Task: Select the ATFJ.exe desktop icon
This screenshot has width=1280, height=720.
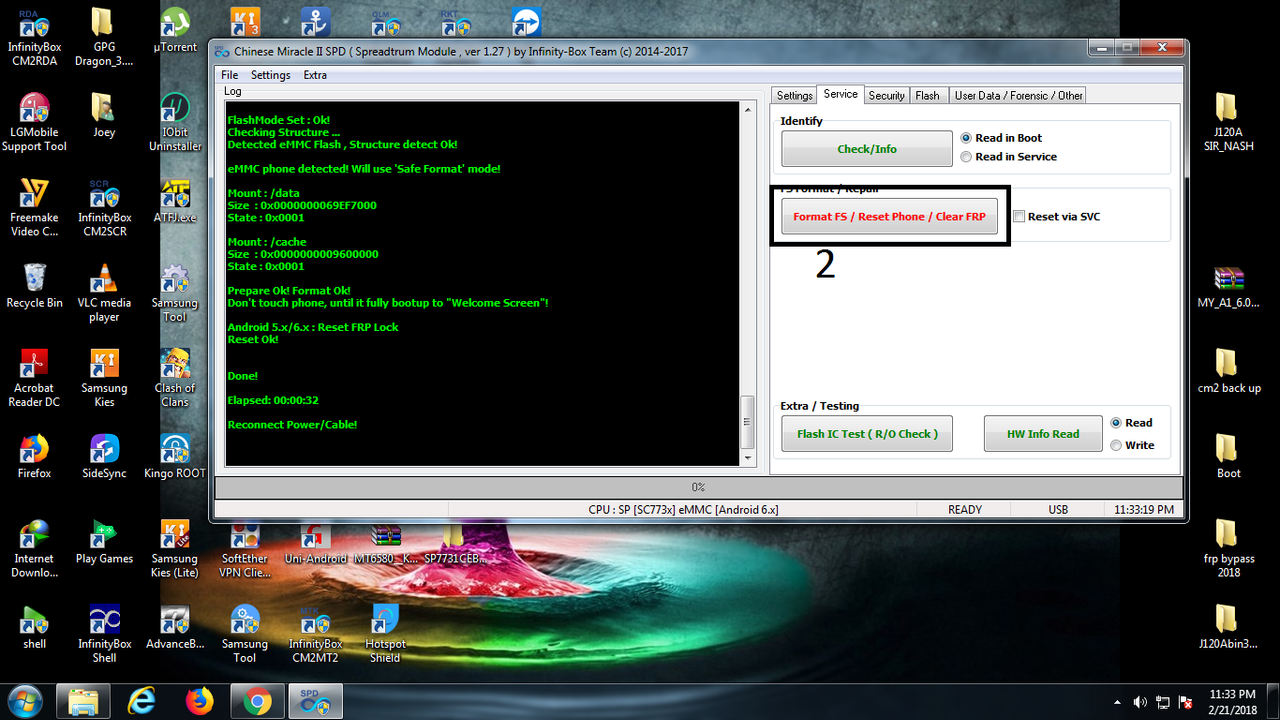Action: click(175, 200)
